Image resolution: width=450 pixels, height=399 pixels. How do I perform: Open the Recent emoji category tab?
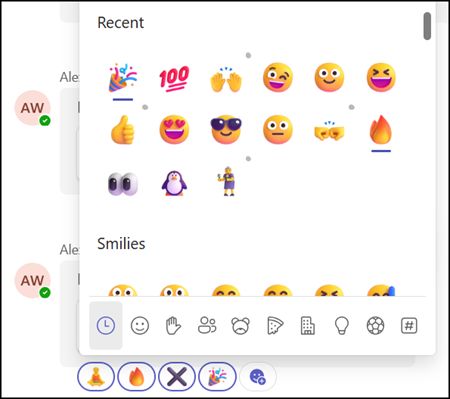(106, 325)
